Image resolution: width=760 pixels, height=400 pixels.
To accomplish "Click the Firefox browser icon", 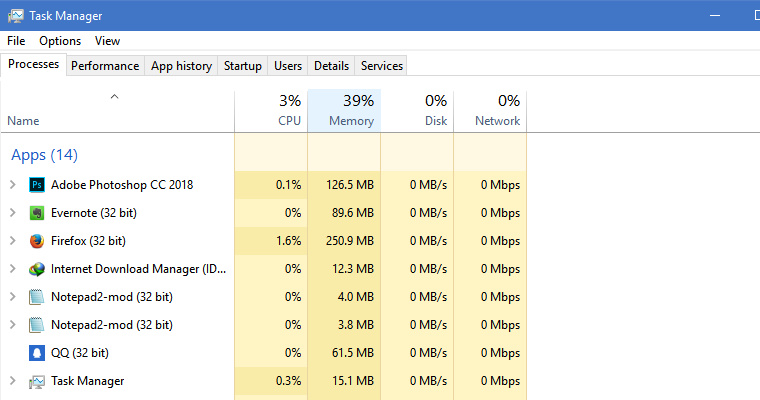I will coord(37,241).
